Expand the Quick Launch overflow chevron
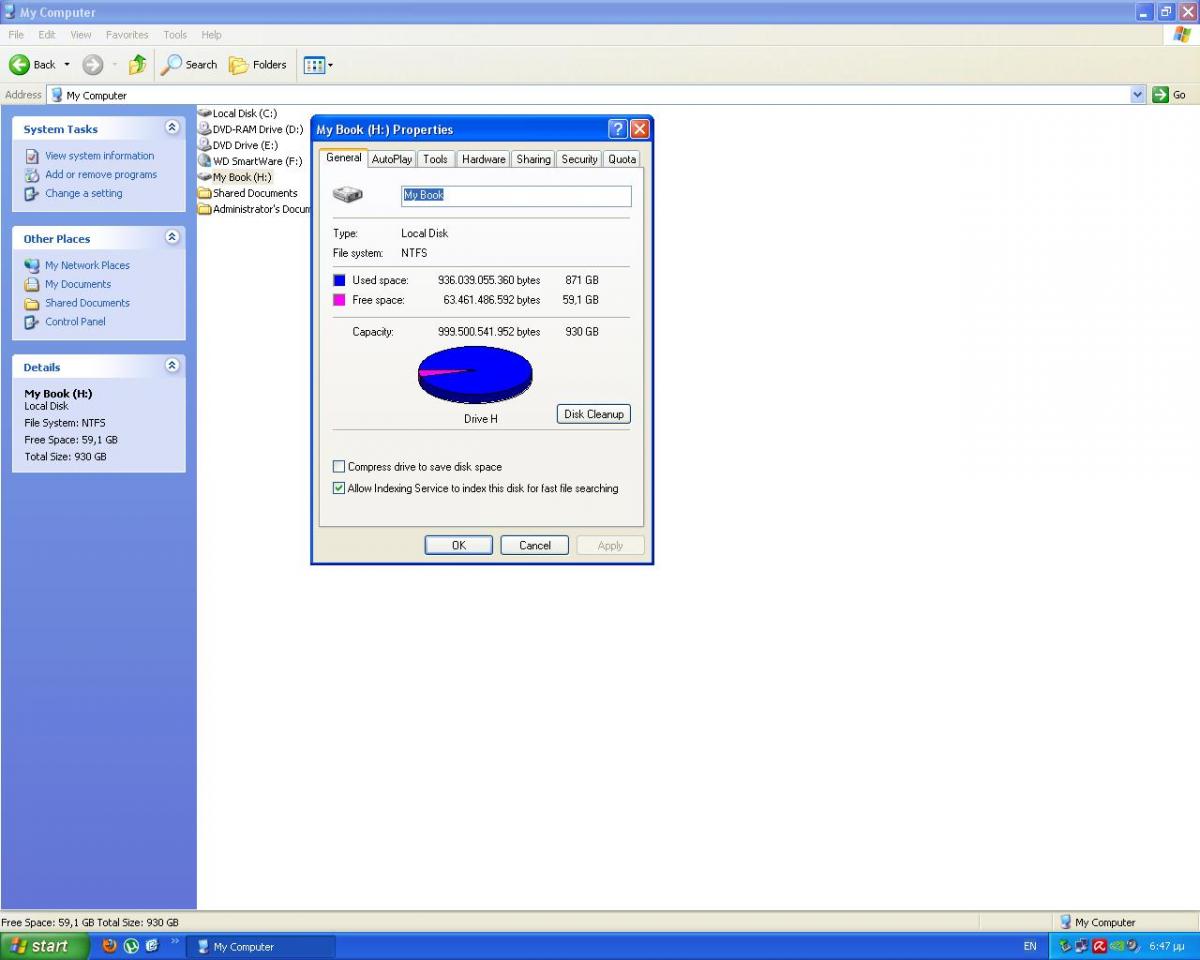 [175, 943]
